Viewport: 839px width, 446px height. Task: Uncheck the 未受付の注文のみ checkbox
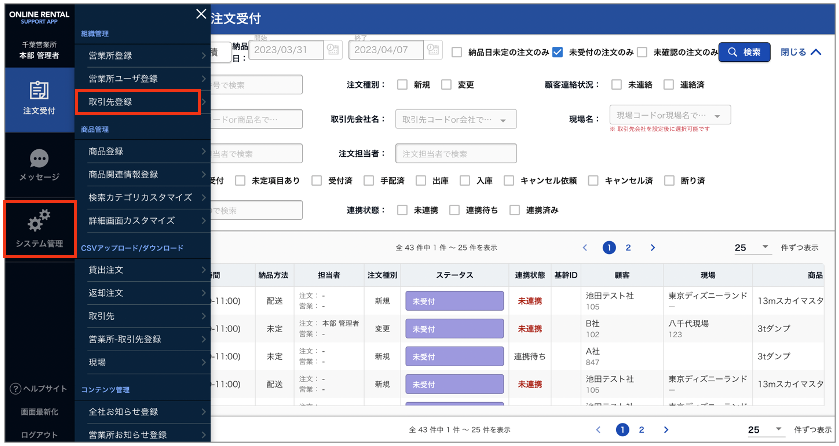[x=559, y=52]
